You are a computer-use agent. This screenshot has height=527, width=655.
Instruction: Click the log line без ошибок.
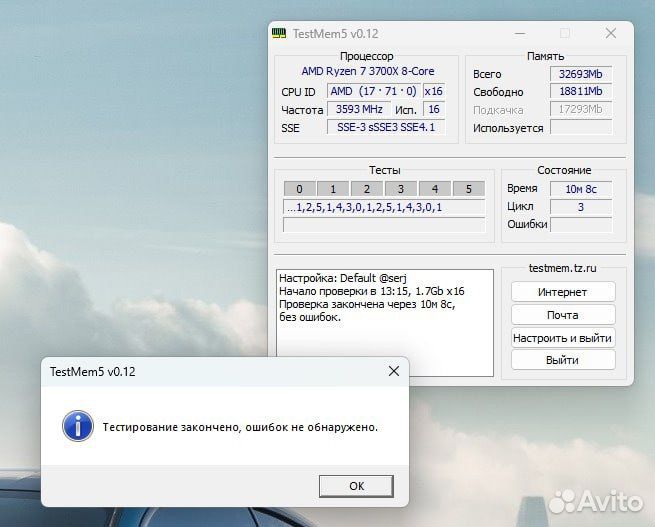310,317
